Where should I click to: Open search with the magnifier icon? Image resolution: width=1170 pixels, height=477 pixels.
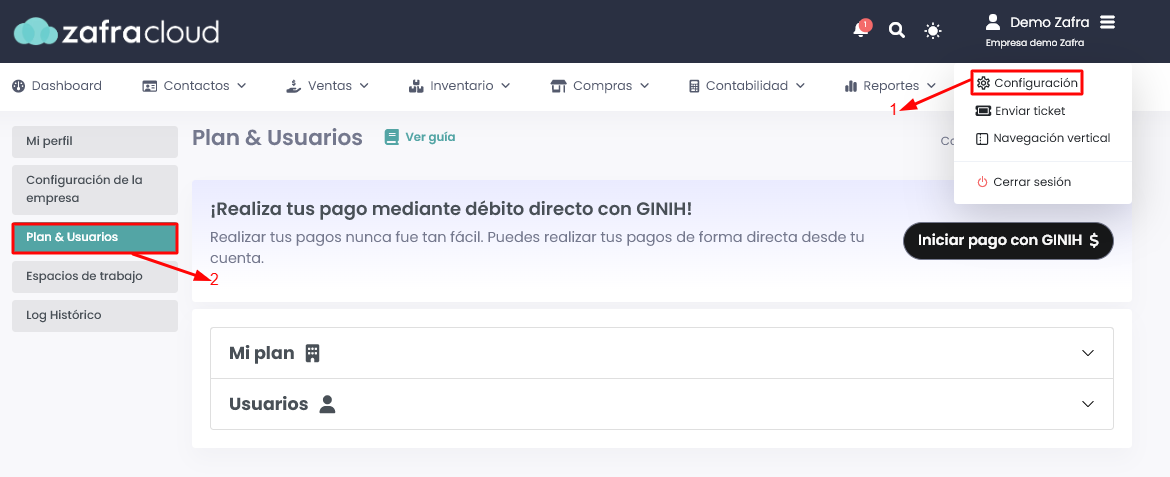tap(897, 30)
